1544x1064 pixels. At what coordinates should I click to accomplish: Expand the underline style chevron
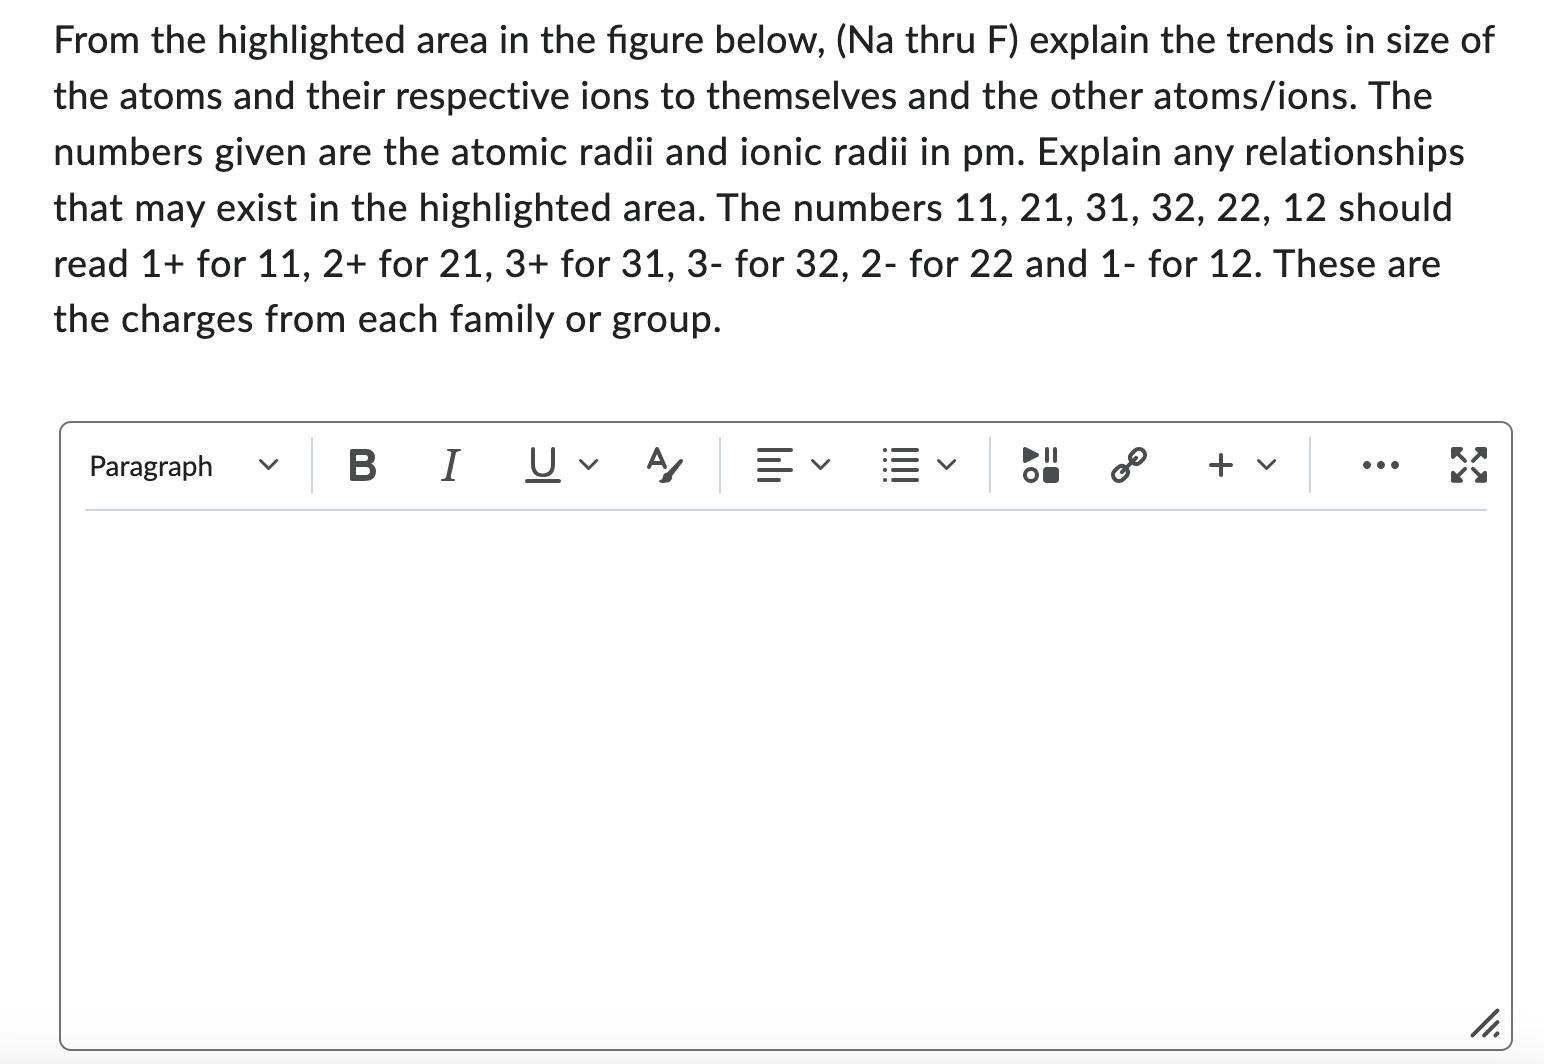tap(588, 464)
